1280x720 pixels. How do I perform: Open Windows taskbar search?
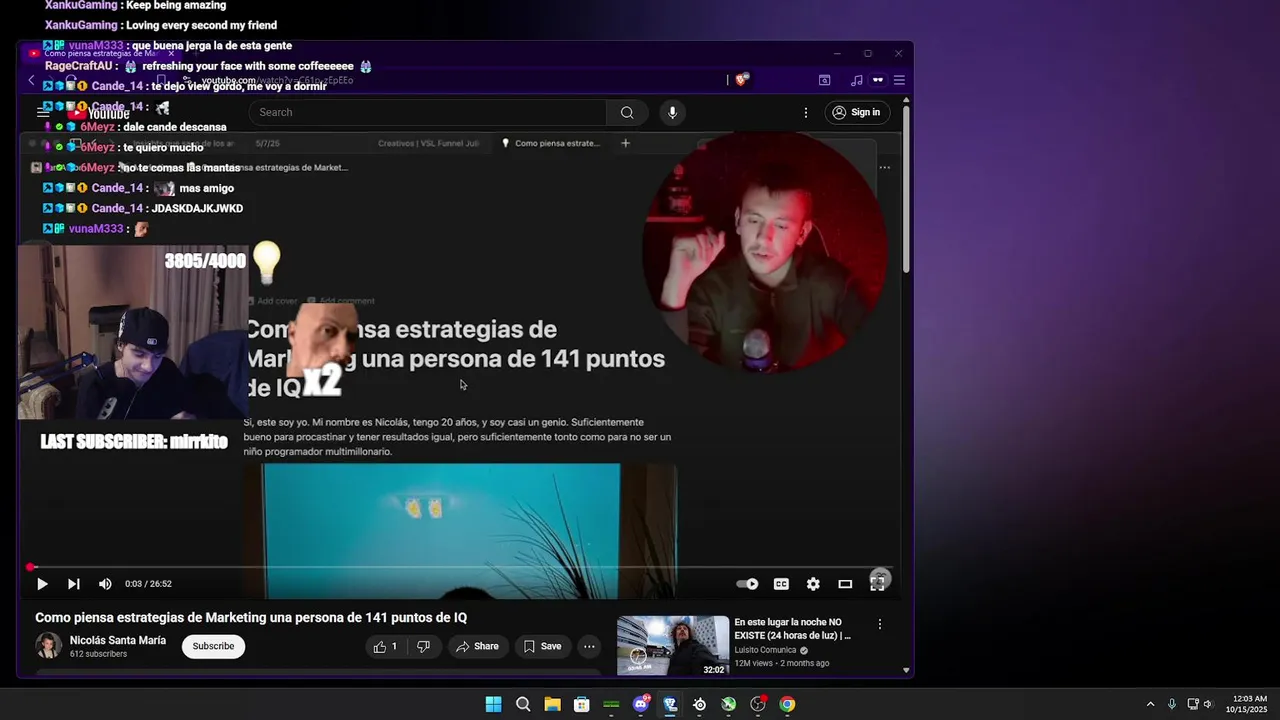(x=523, y=704)
